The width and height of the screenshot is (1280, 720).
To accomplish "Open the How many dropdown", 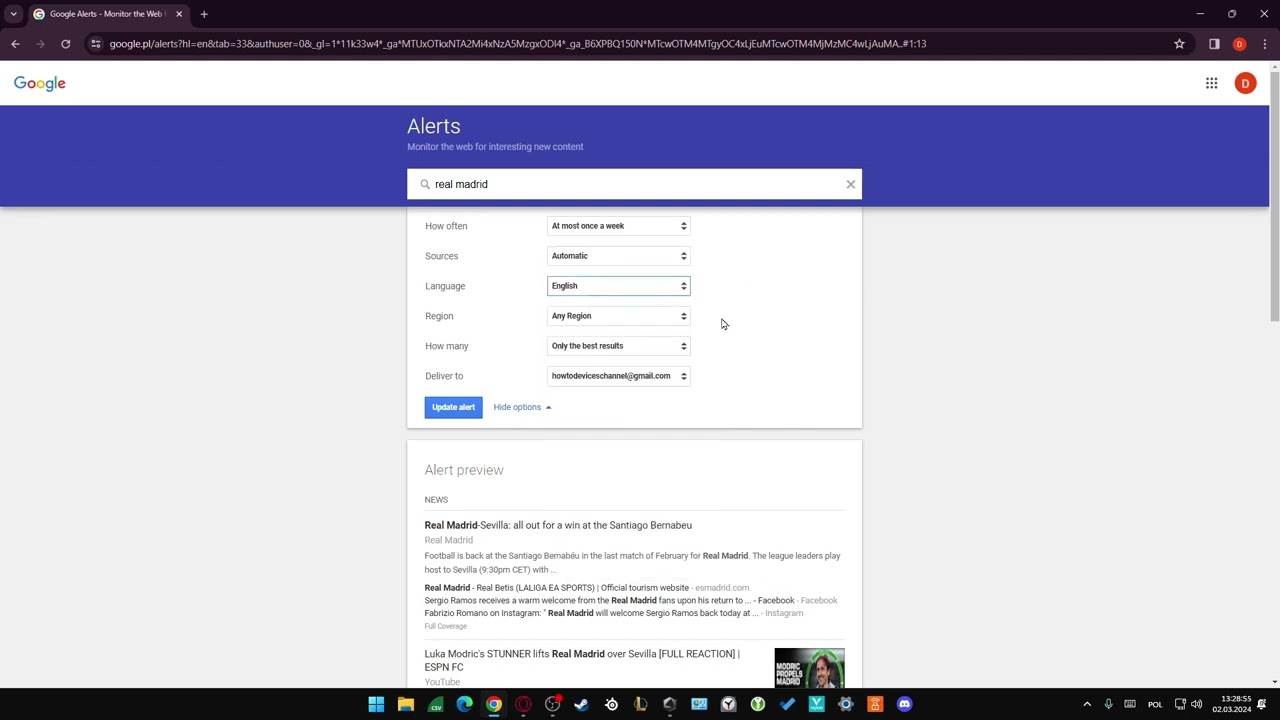I will pos(618,346).
